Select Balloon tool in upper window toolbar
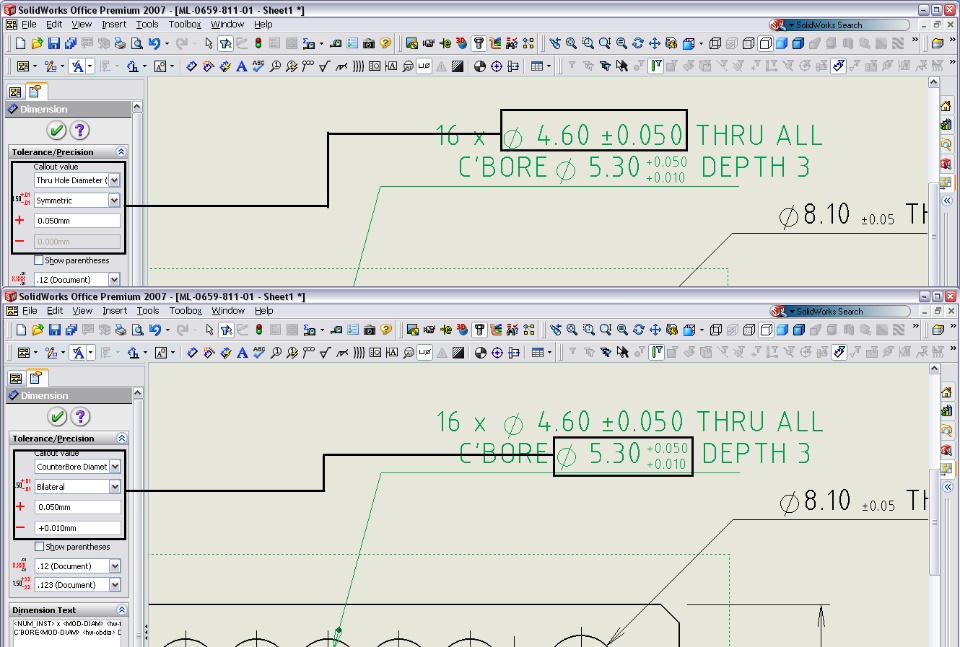This screenshot has height=647, width=960. [275, 66]
